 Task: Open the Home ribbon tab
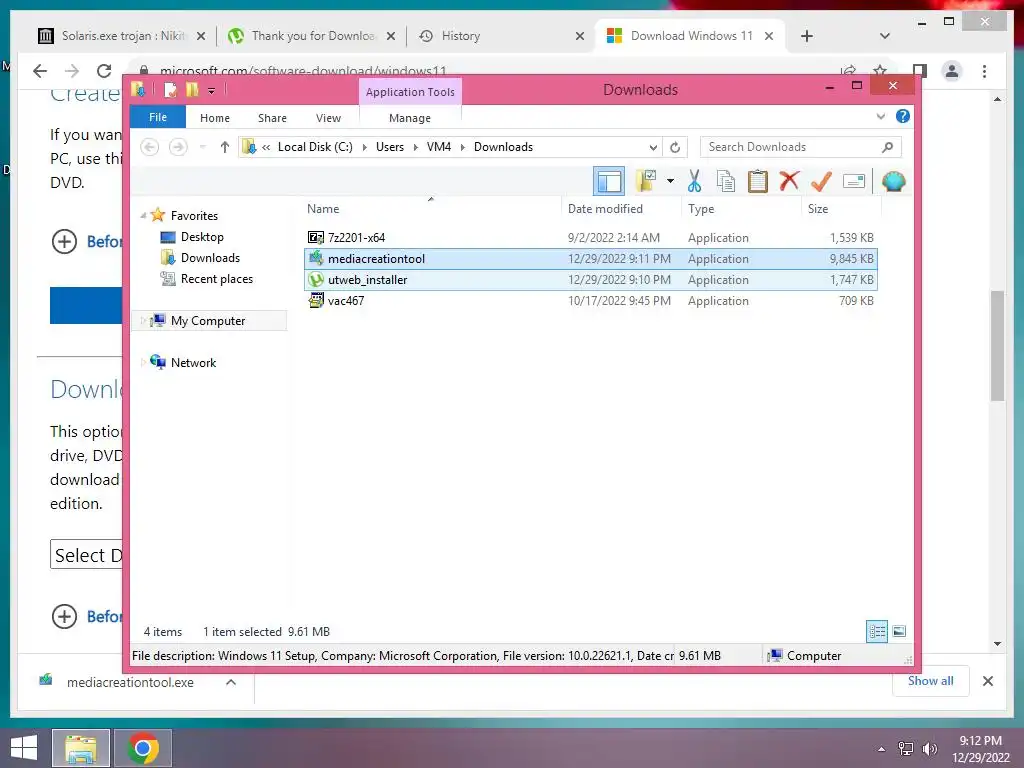(x=214, y=118)
